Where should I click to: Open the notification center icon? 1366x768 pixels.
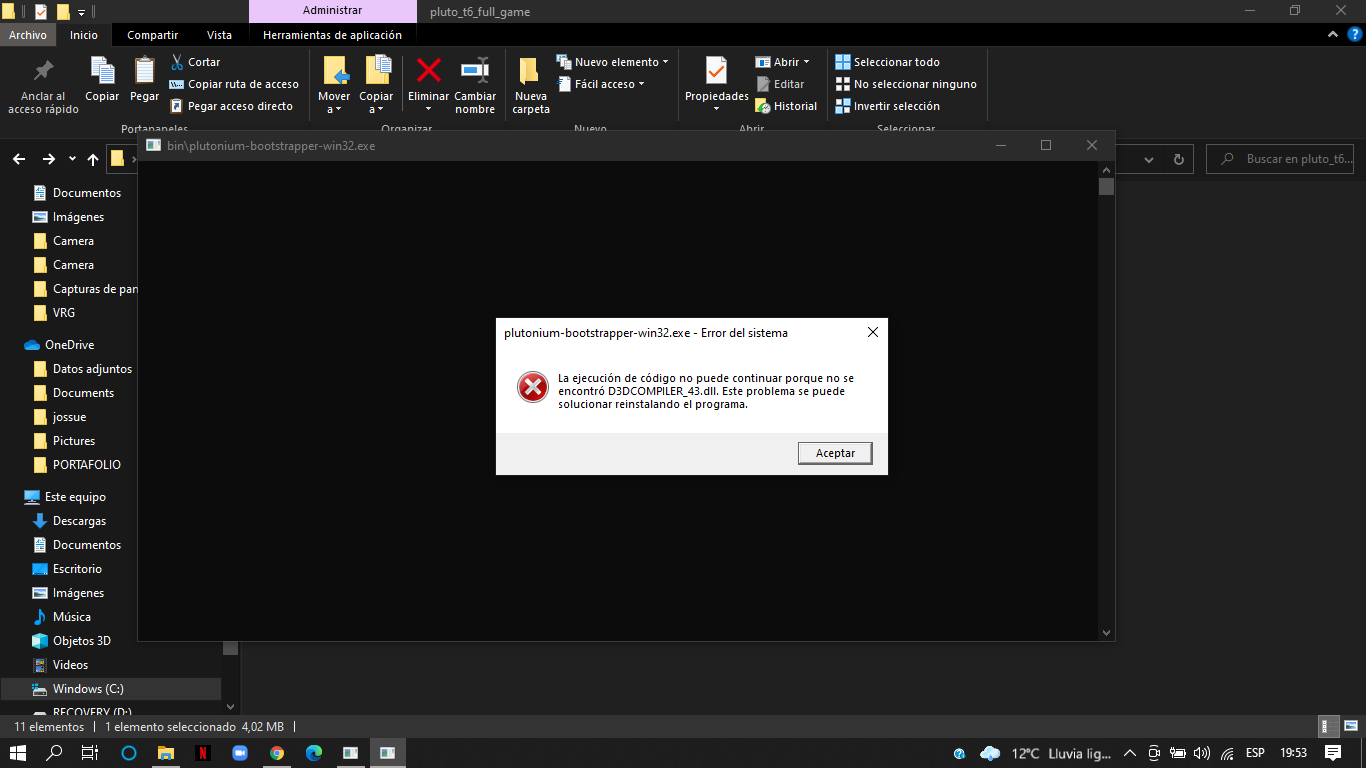(x=1333, y=753)
